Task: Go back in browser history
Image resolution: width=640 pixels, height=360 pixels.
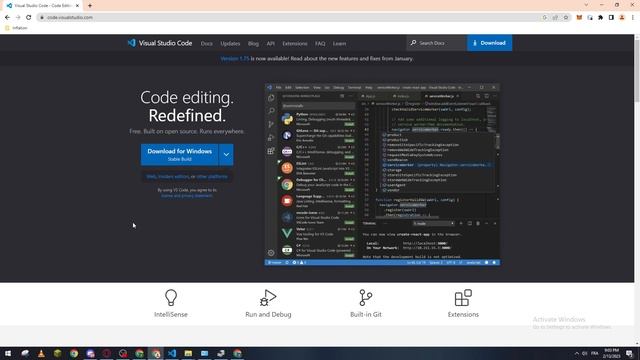Action: coord(7,18)
